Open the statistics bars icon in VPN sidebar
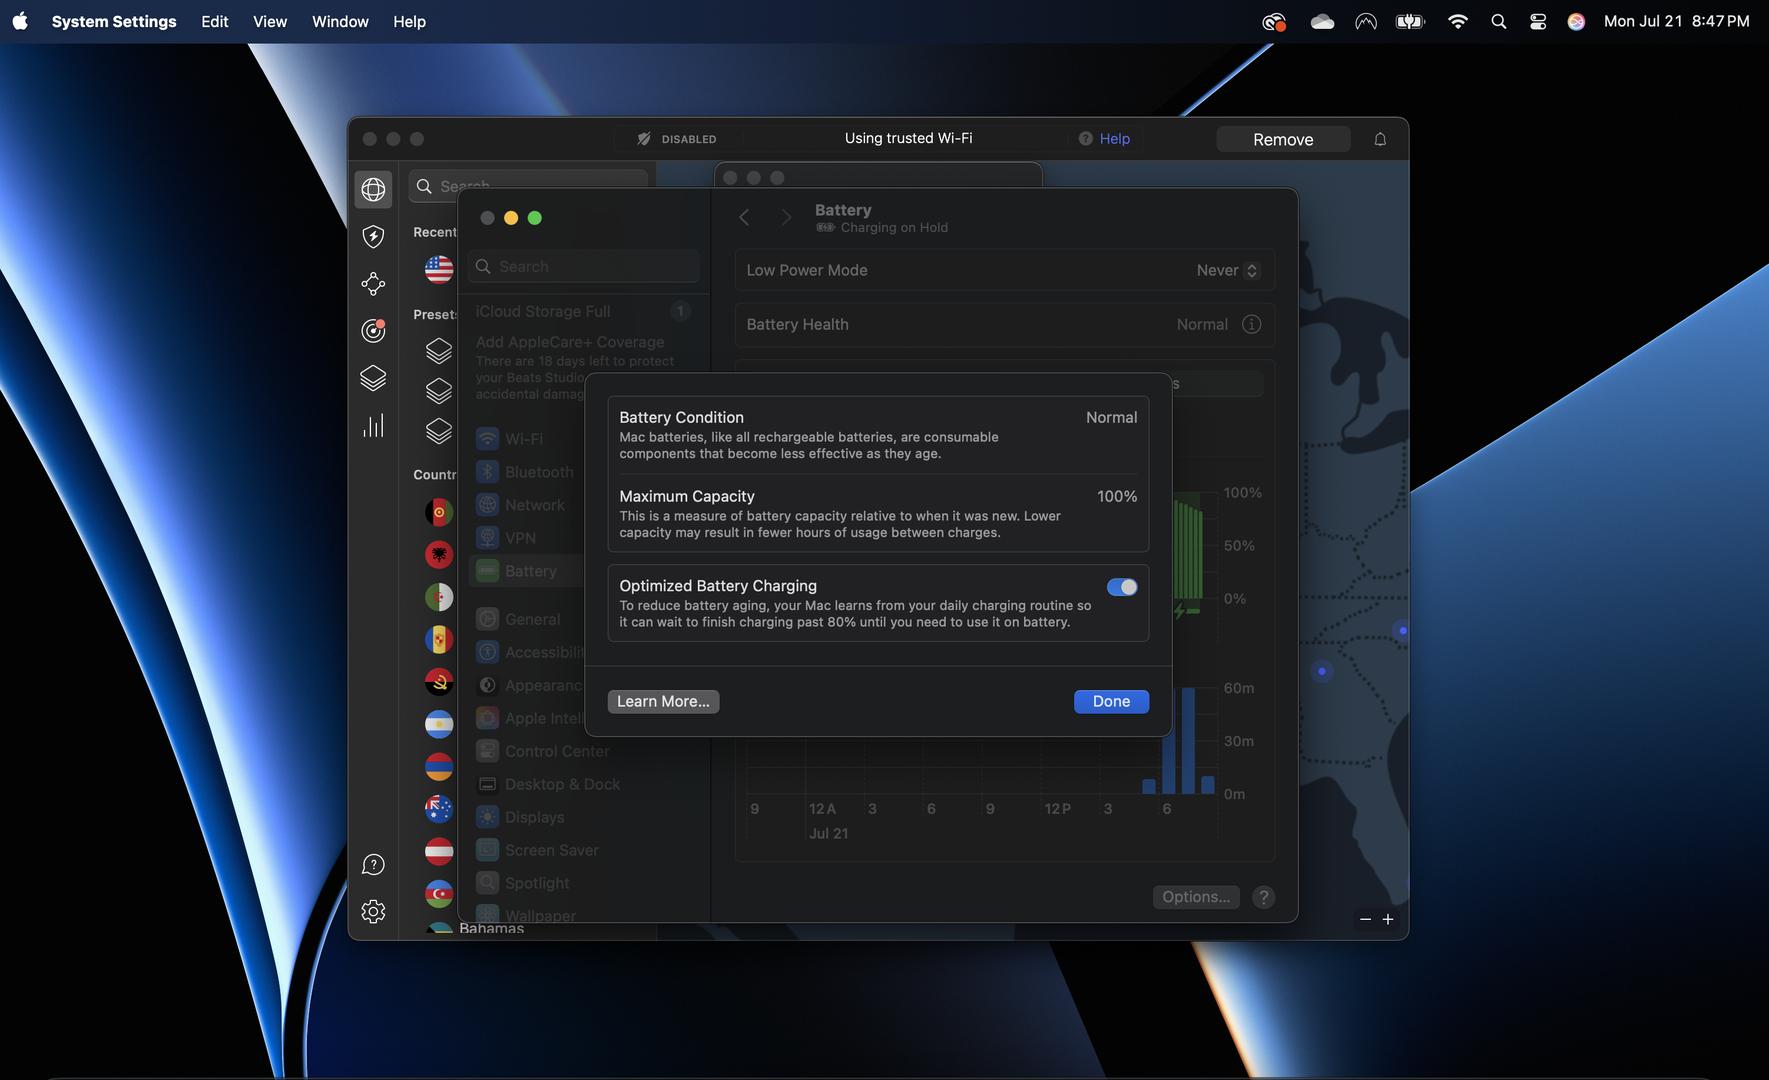Viewport: 1769px width, 1080px height. (373, 426)
